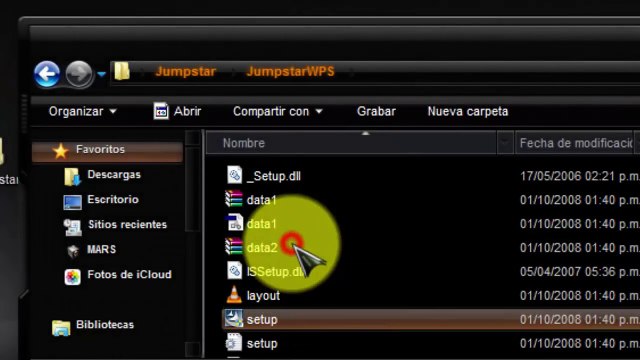The image size is (640, 360).
Task: Select the first data1 archive file
Action: pos(261,200)
